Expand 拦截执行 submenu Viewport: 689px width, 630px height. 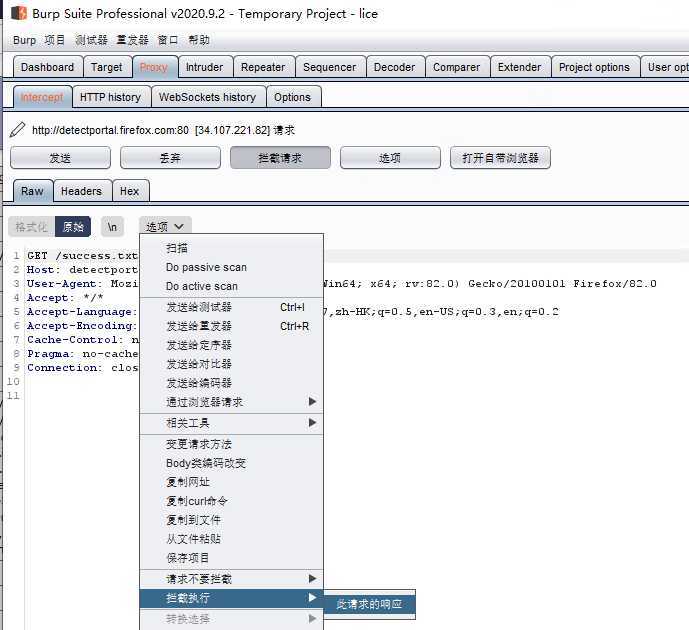232,598
